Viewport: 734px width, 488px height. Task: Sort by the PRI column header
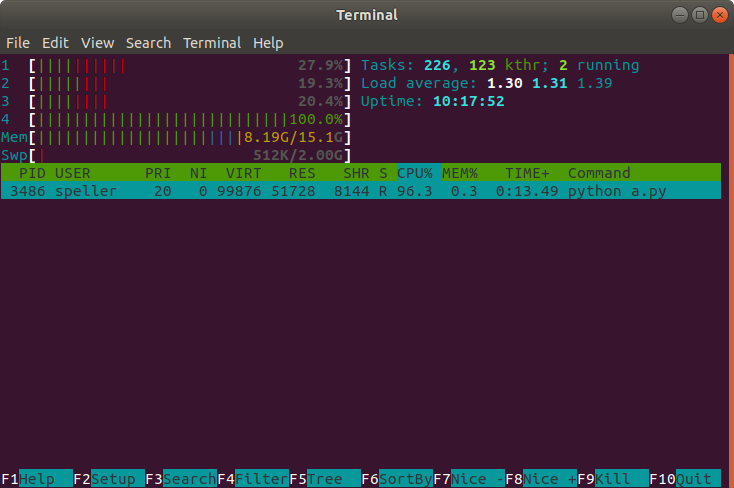[158, 173]
